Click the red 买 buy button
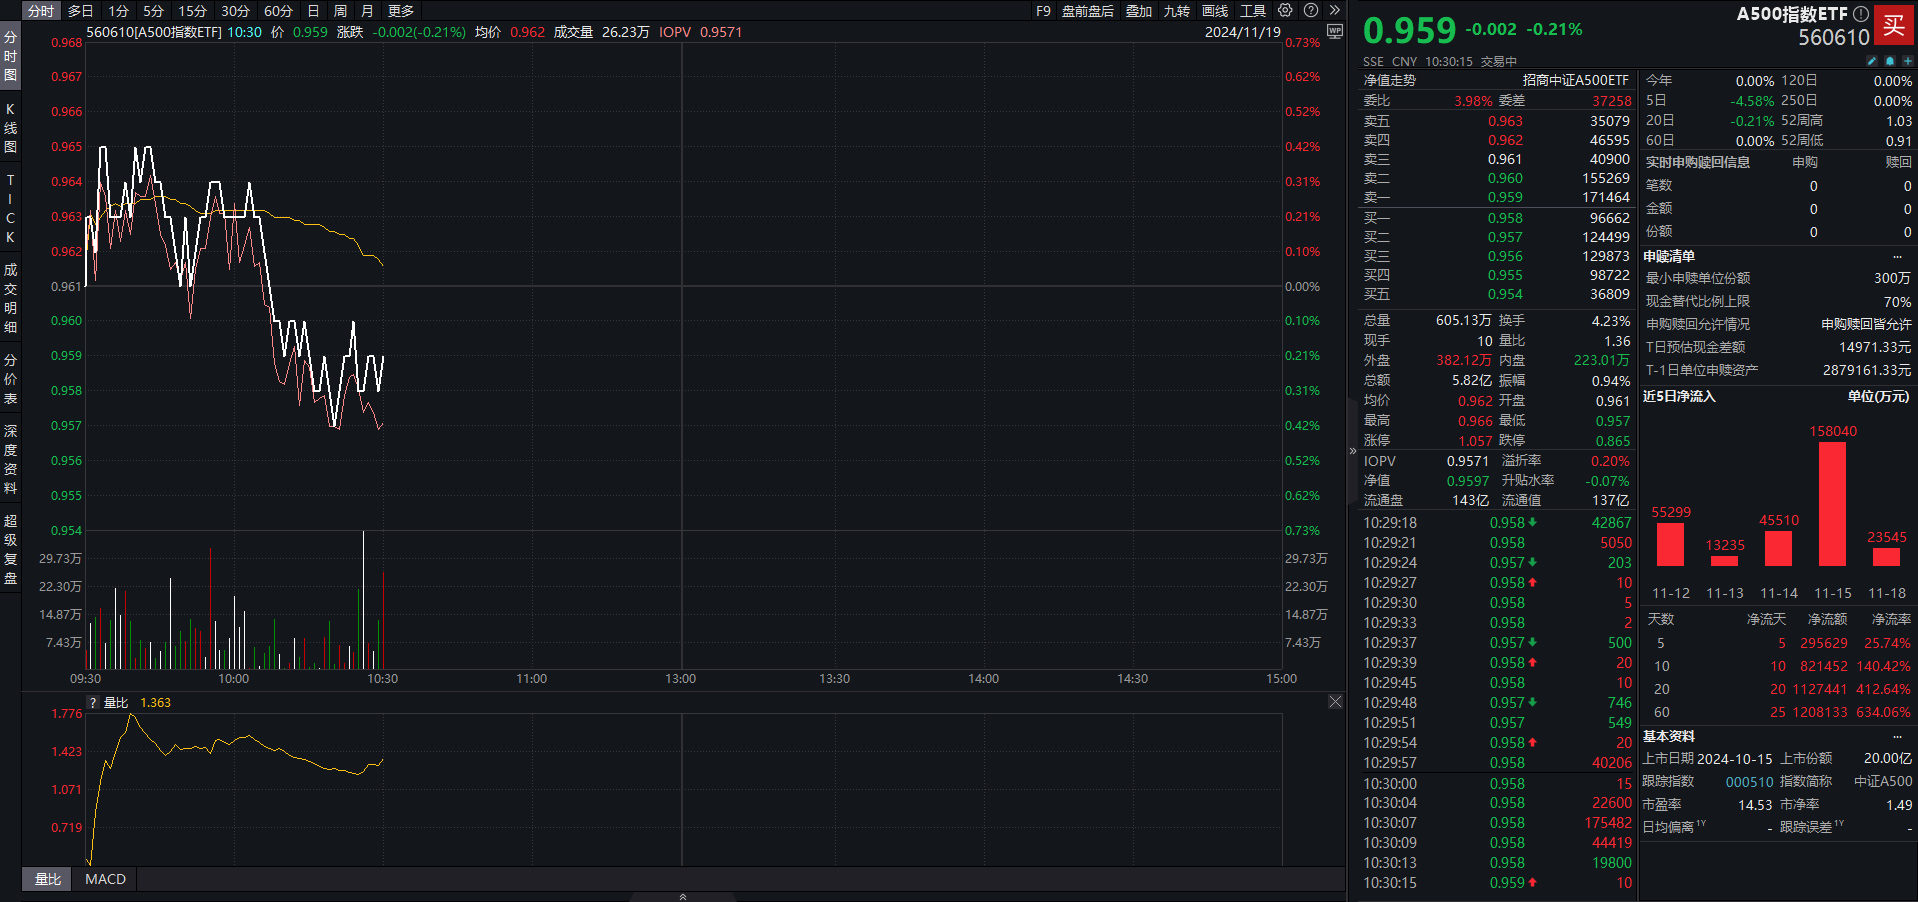The width and height of the screenshot is (1918, 902). [x=1894, y=25]
